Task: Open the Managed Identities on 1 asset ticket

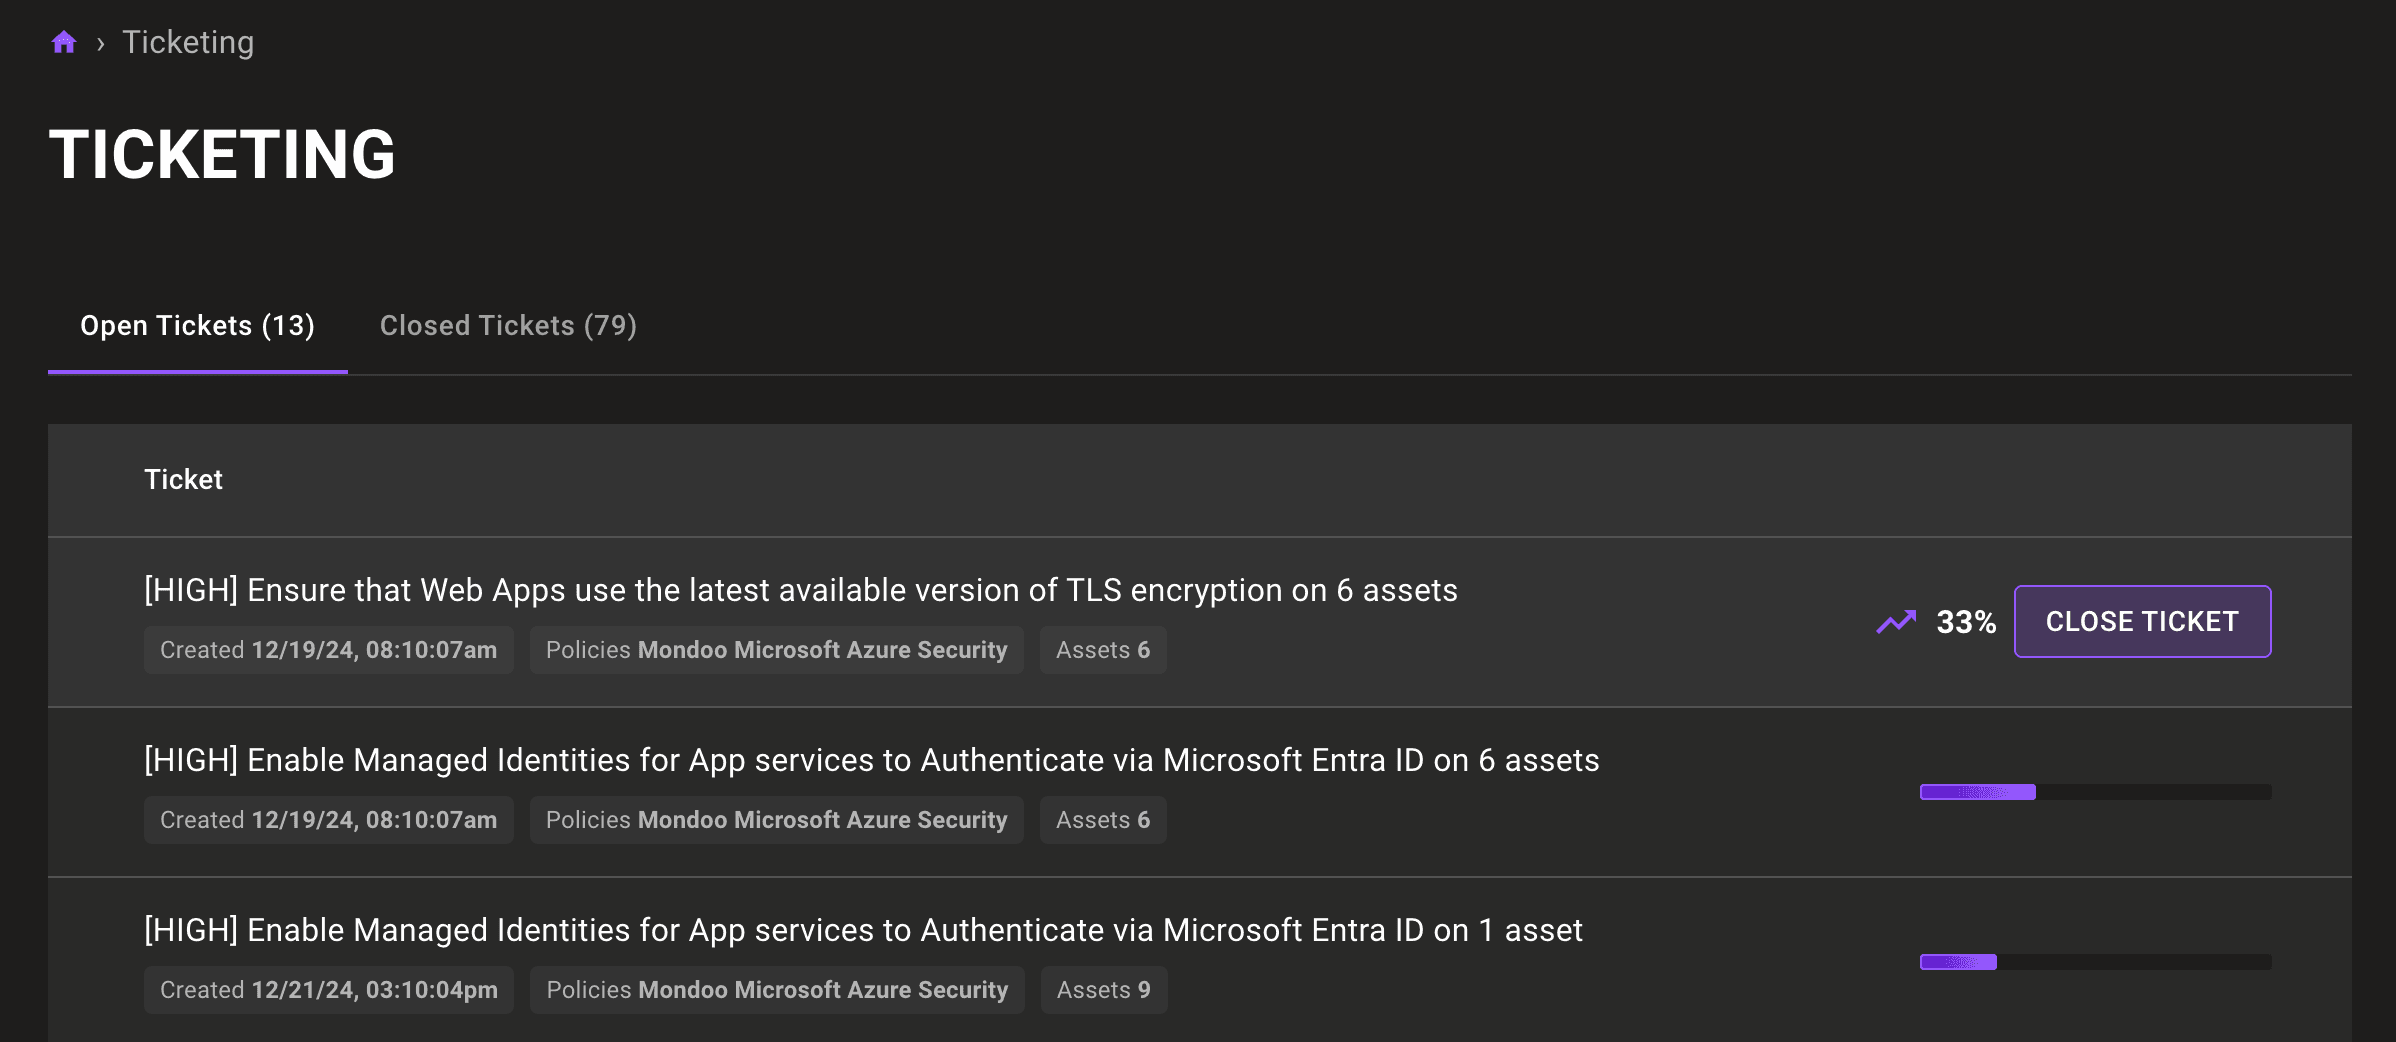Action: tap(863, 930)
